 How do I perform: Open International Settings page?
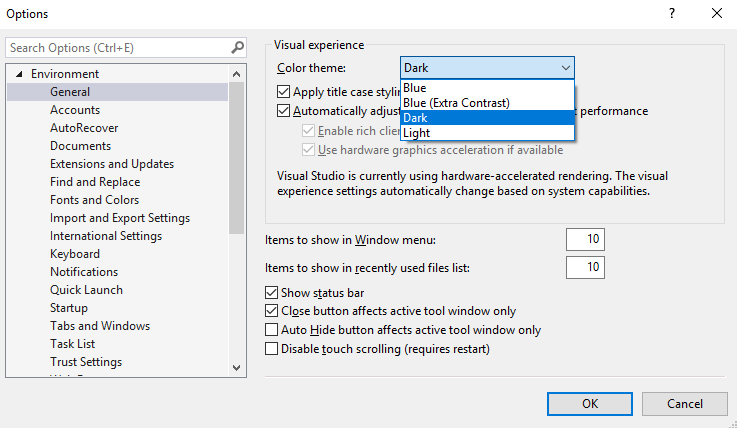point(106,236)
